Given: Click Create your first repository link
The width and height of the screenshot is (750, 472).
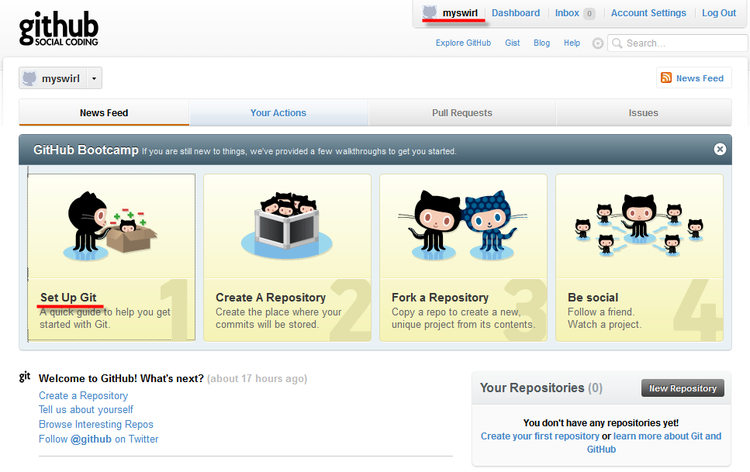Looking at the screenshot, I should click(540, 436).
